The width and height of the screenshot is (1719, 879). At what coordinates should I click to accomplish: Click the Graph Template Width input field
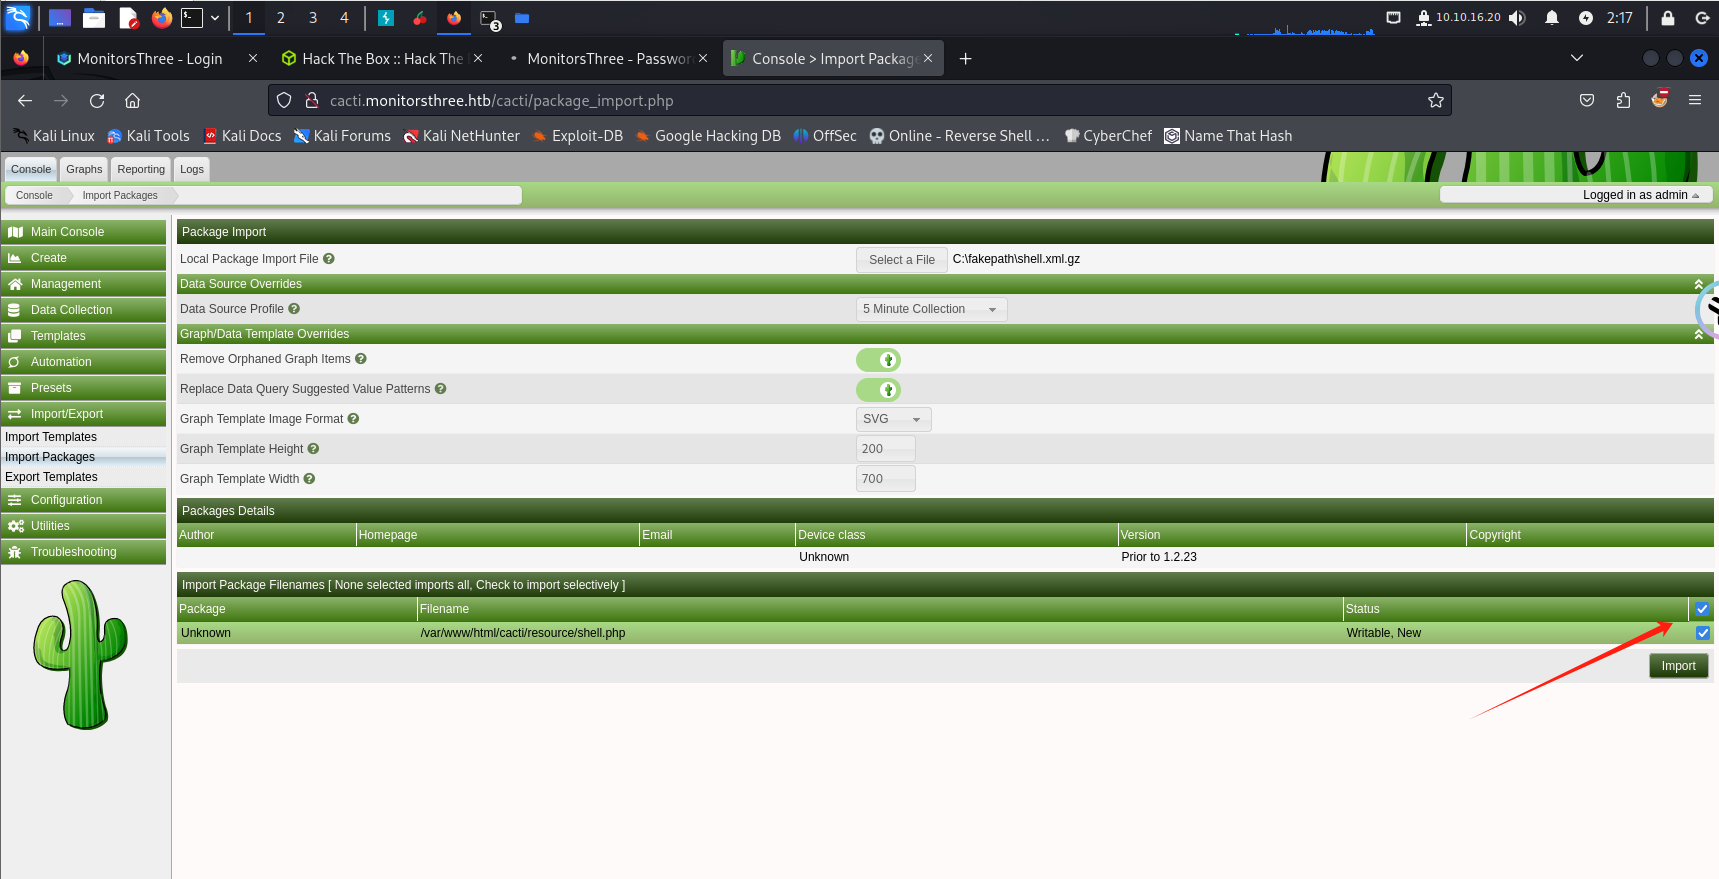[x=885, y=479]
